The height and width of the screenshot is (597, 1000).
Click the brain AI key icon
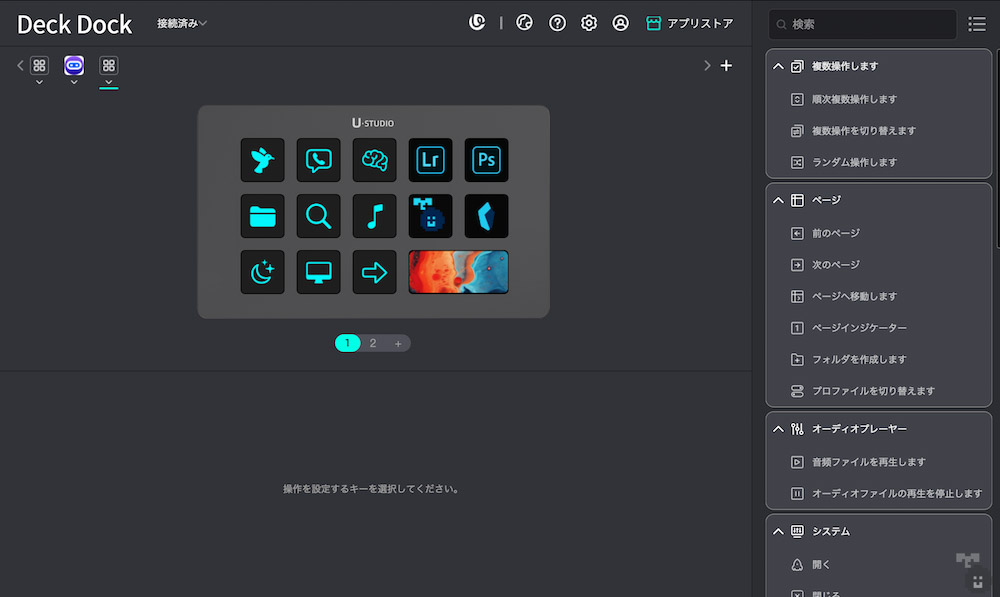374,160
